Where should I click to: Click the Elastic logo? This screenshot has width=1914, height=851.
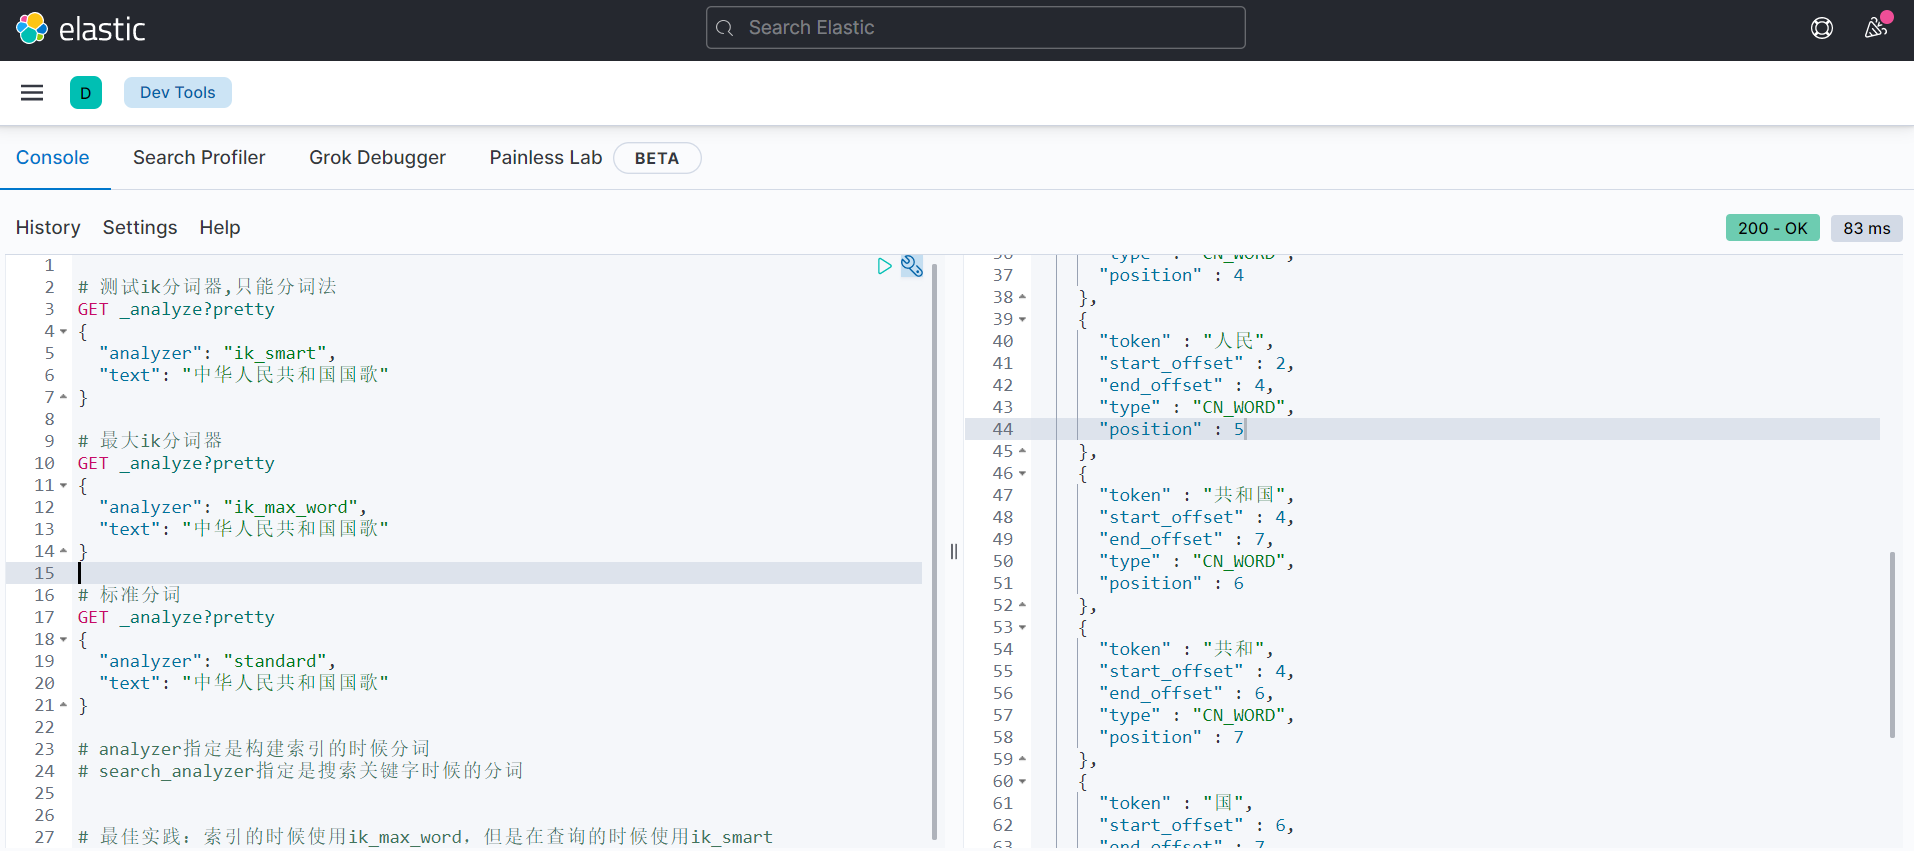81,28
